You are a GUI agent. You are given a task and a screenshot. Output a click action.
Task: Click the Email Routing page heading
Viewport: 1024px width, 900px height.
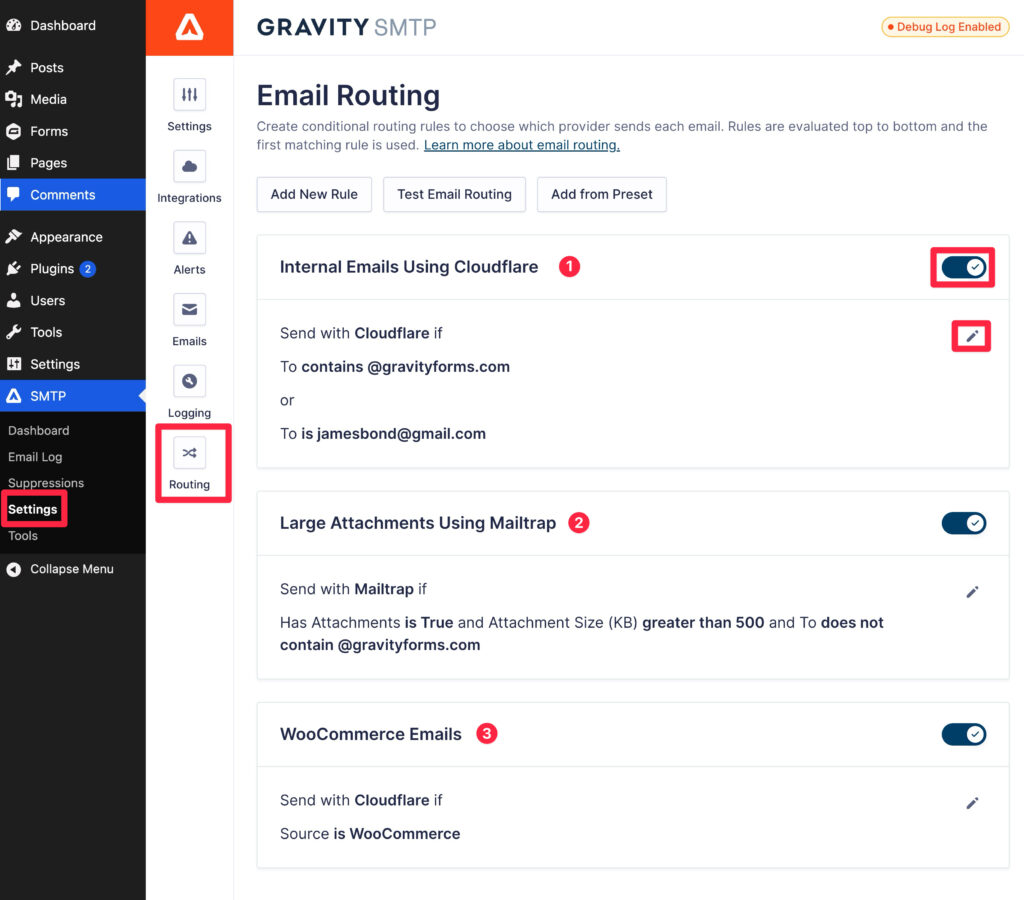pos(348,95)
